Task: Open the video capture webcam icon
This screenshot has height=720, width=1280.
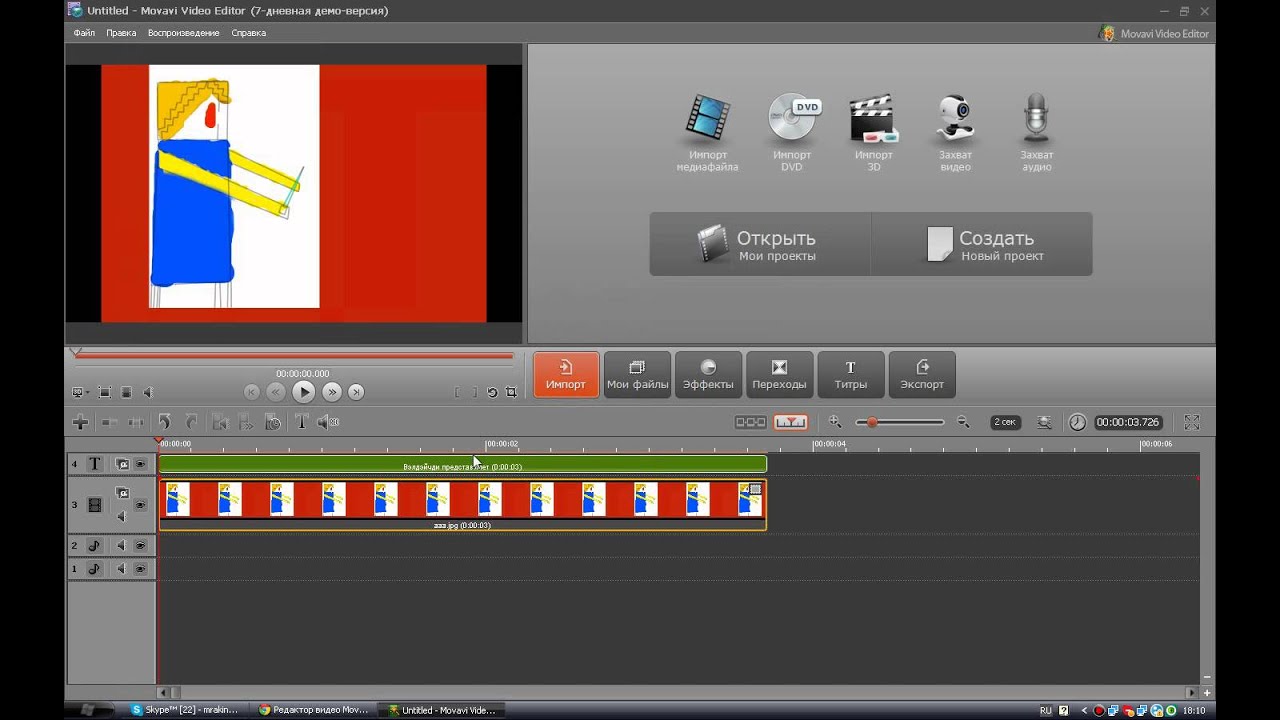Action: point(955,119)
